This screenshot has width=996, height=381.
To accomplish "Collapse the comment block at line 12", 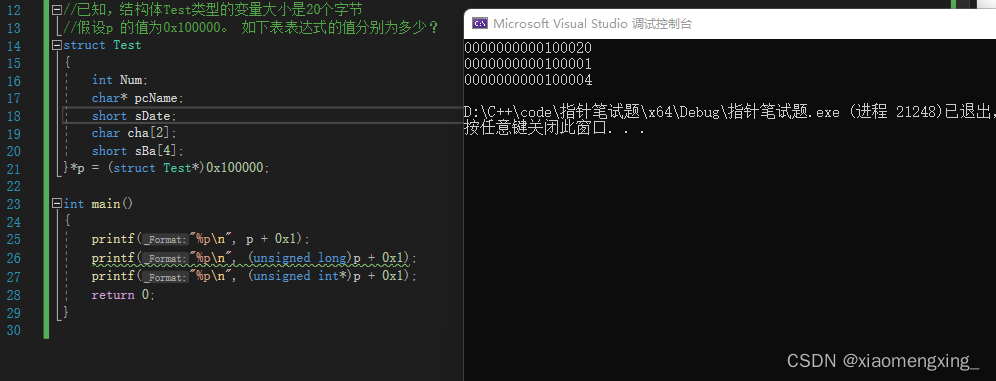I will [x=57, y=10].
